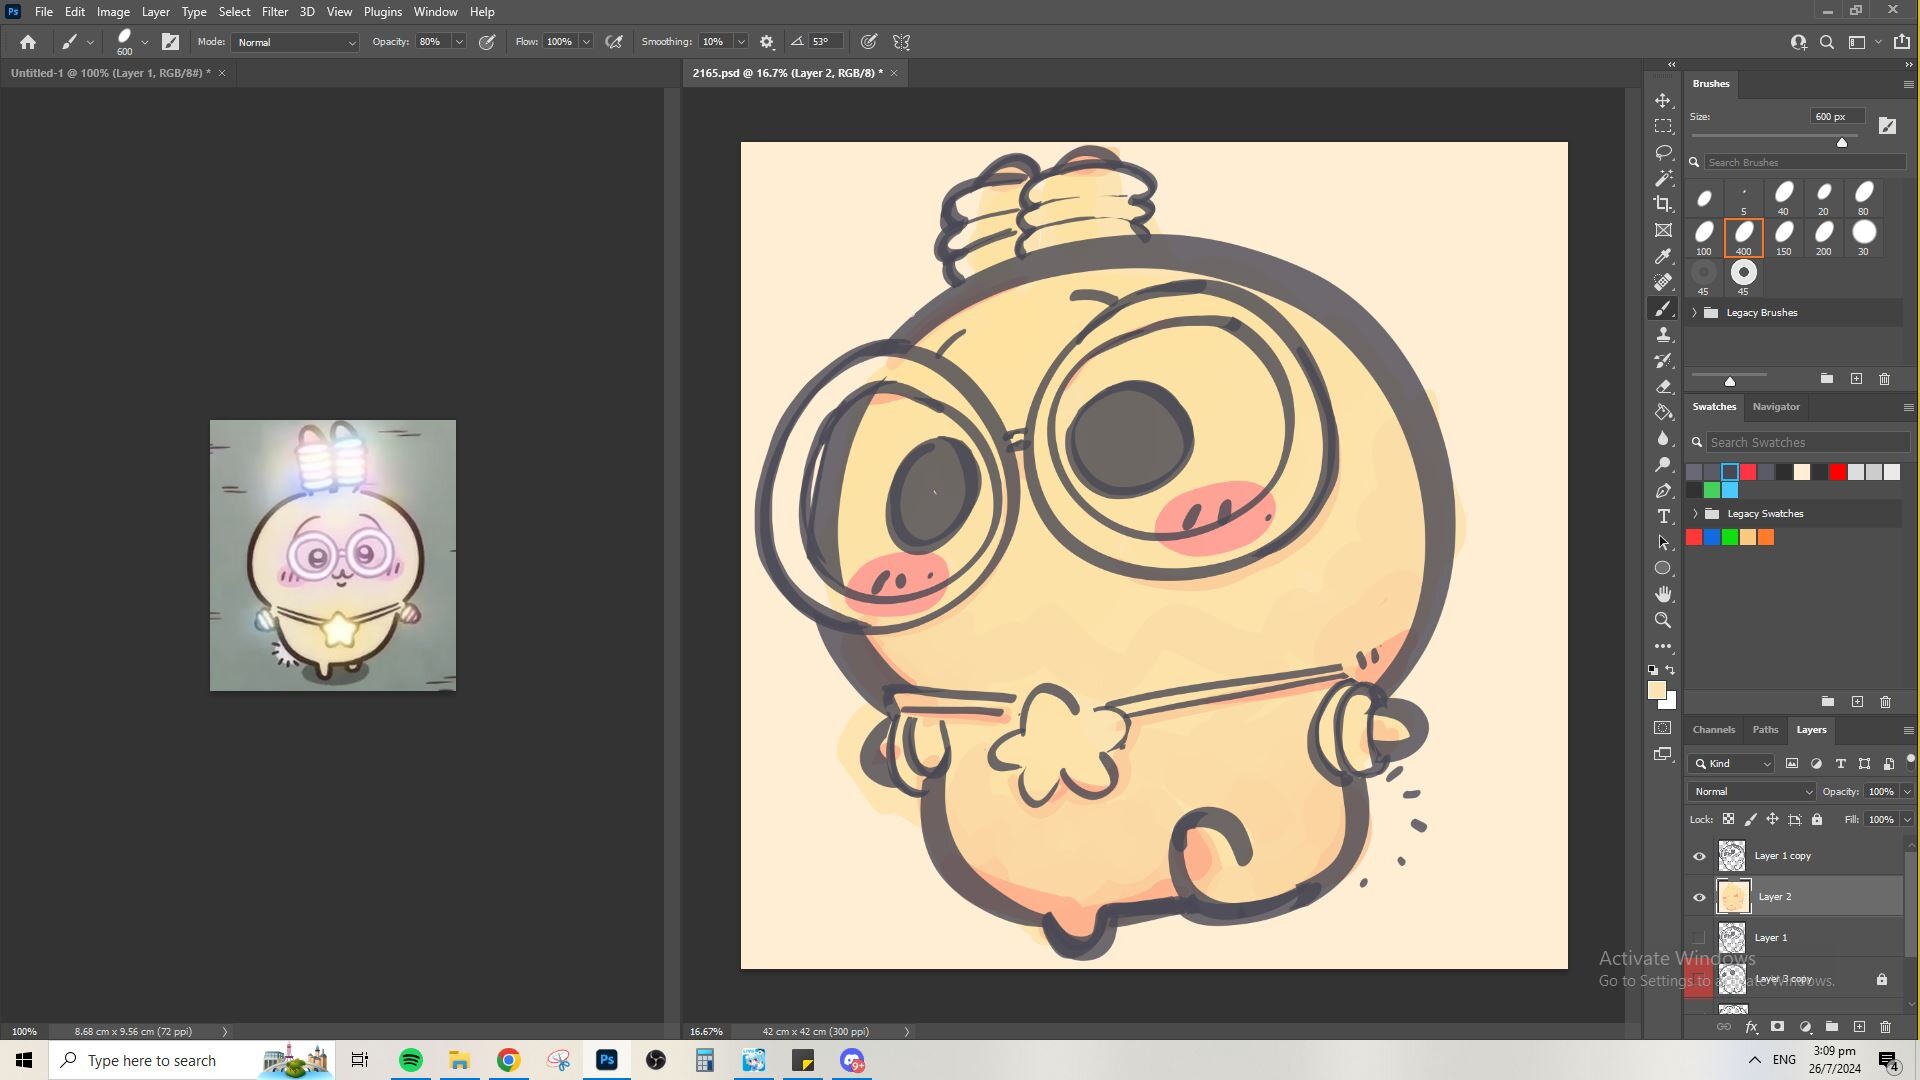Open Smoothing value dropdown arrow
This screenshot has height=1080, width=1920.
click(x=741, y=42)
